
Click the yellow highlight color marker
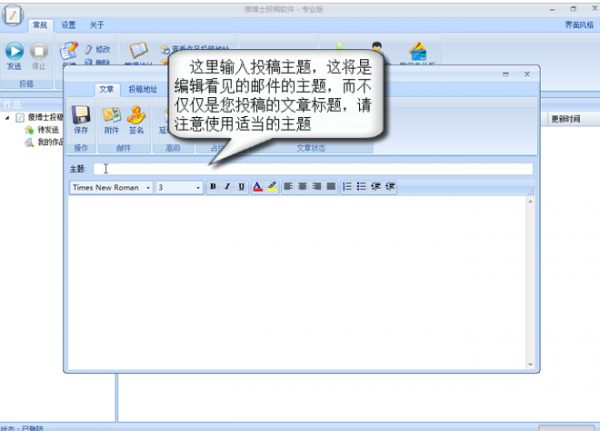point(272,187)
